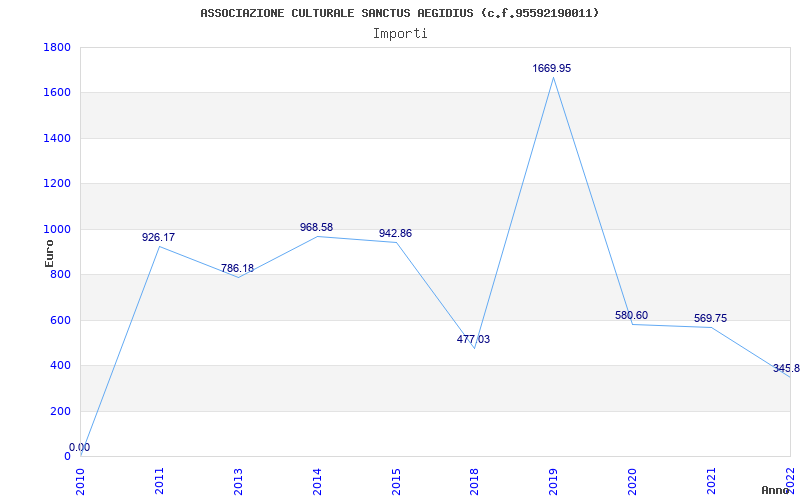Select the 786.18 data label
This screenshot has height=500, width=800.
tap(237, 268)
